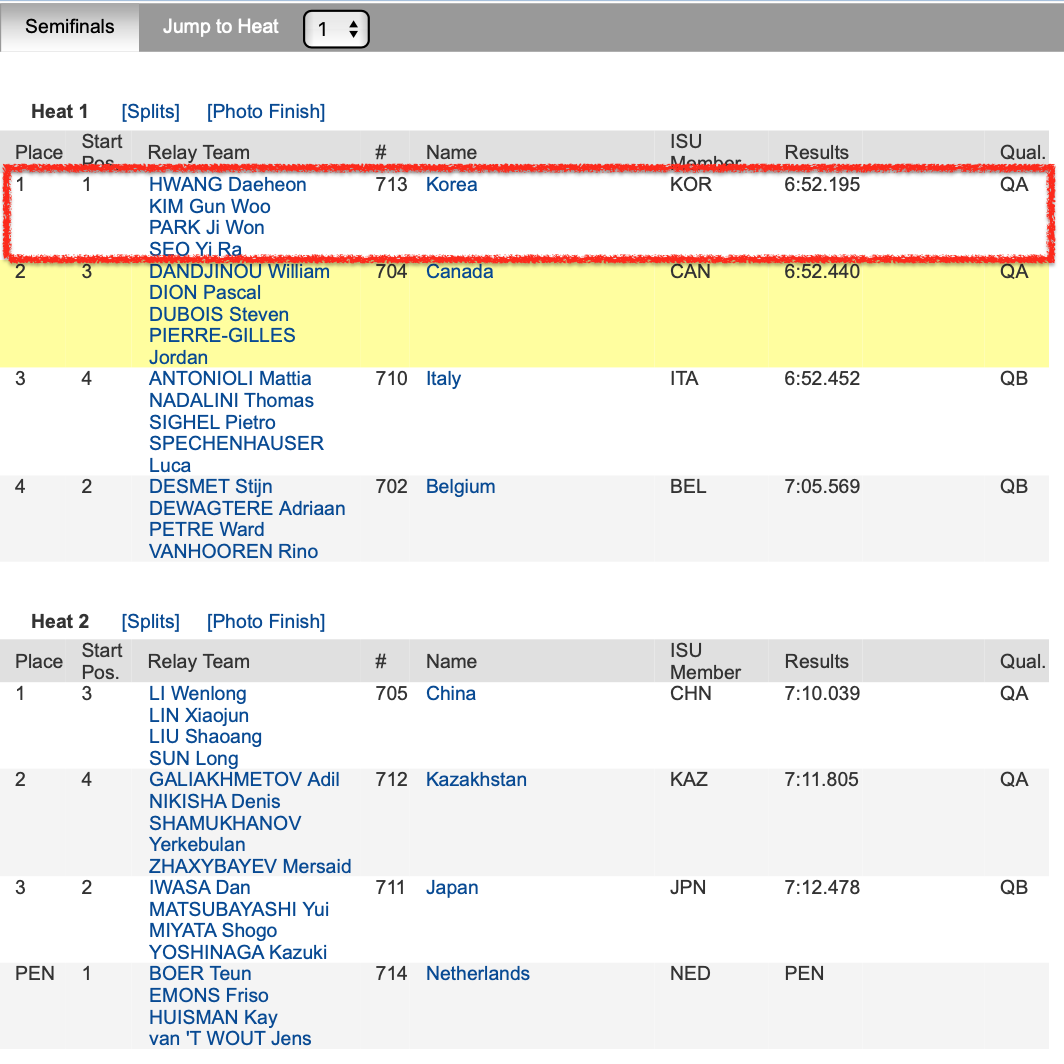Screen dimensions: 1064x1064
Task: Open the Japan team link
Action: (452, 888)
